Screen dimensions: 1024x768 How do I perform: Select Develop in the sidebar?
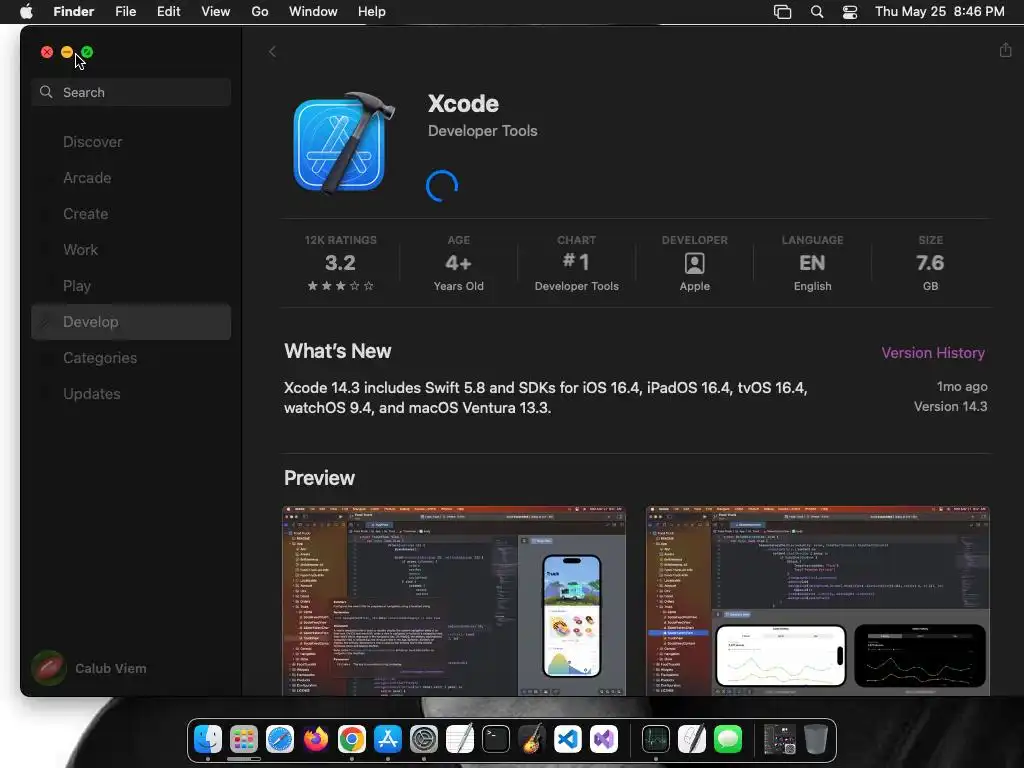[x=131, y=321]
